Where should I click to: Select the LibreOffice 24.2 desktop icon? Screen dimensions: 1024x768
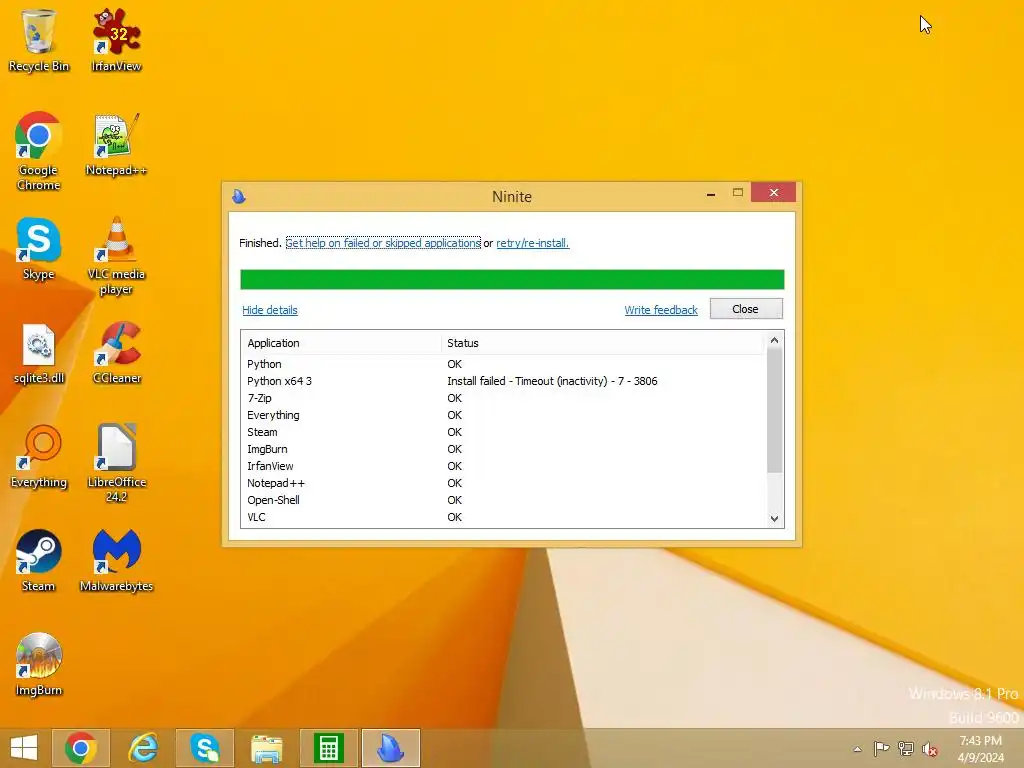pos(116,464)
